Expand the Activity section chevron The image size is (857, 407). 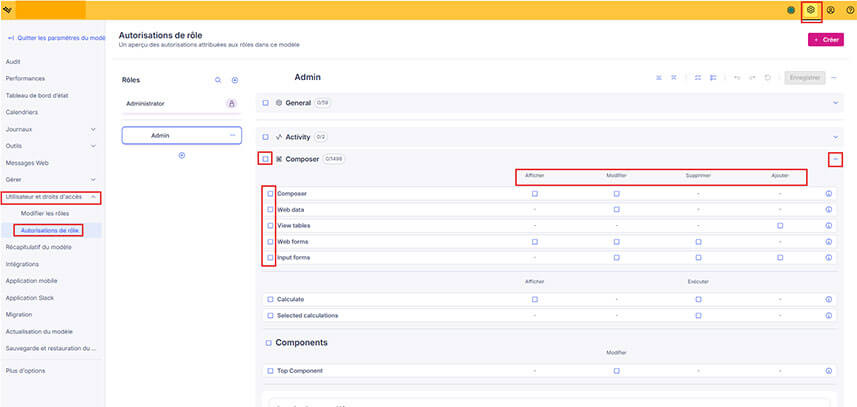click(x=835, y=137)
